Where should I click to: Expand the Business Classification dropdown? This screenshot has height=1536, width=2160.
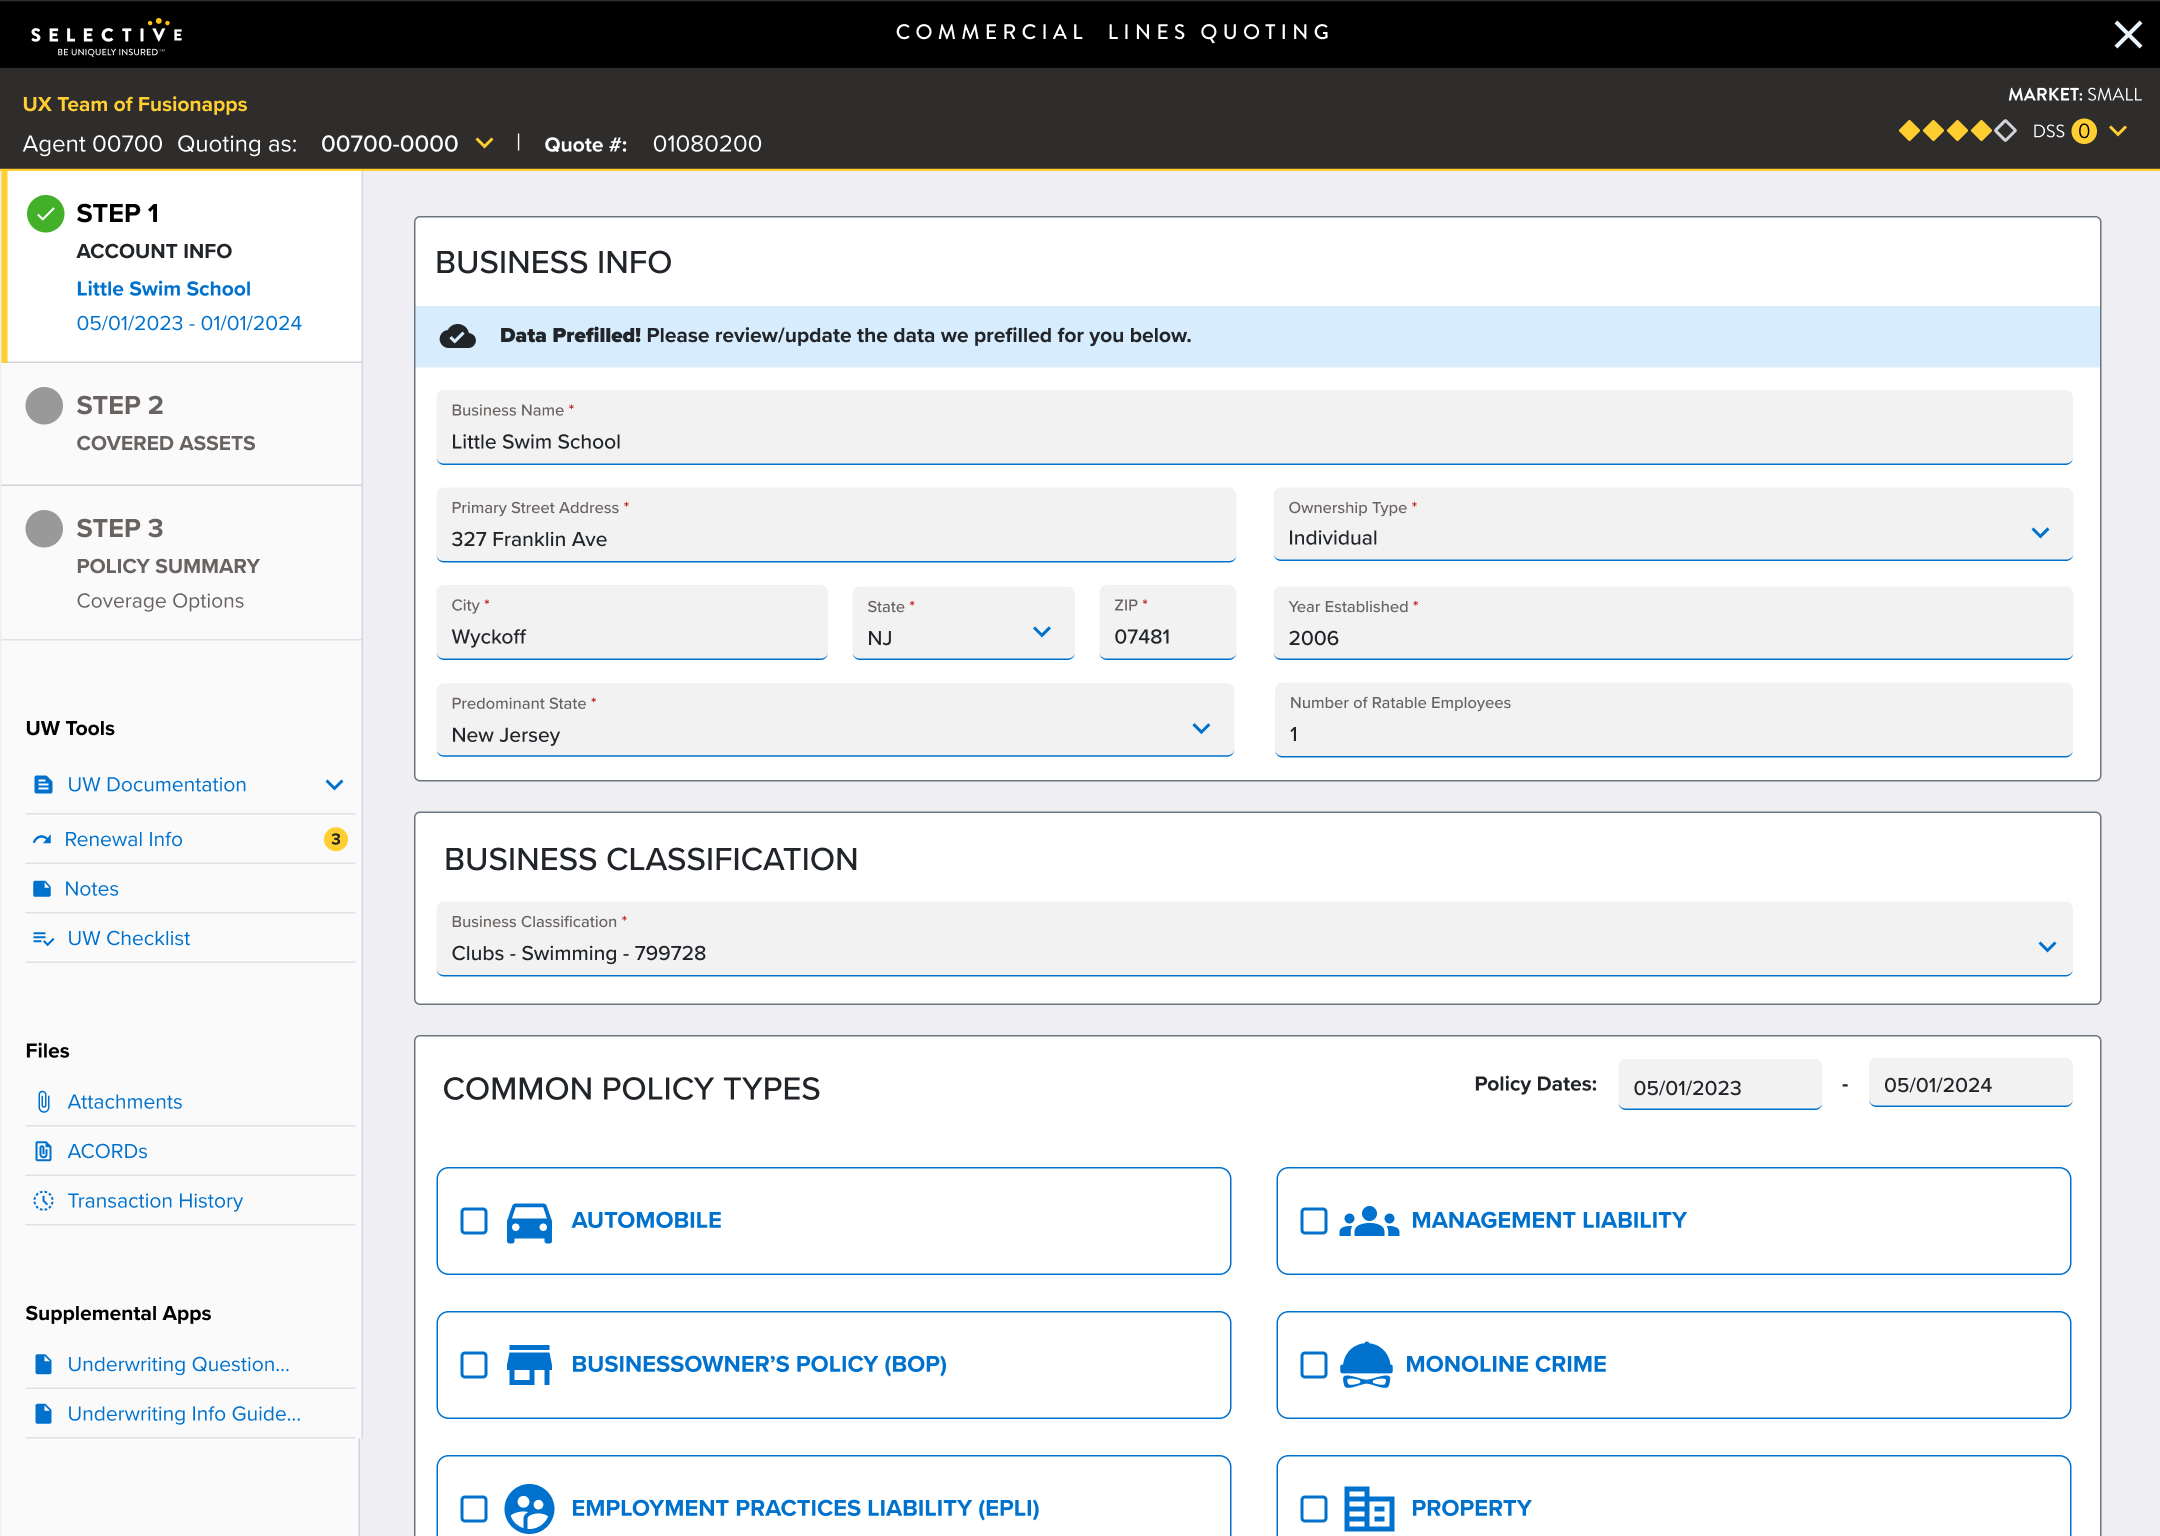click(x=2045, y=949)
